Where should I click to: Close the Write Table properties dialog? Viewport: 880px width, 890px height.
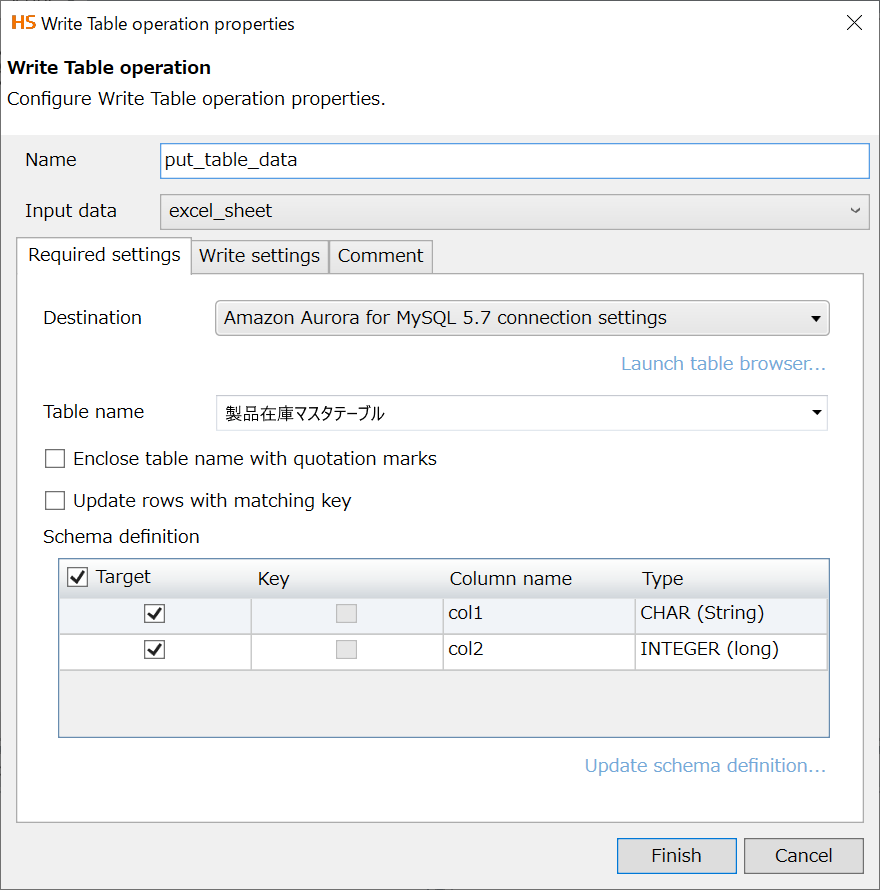coord(854,23)
